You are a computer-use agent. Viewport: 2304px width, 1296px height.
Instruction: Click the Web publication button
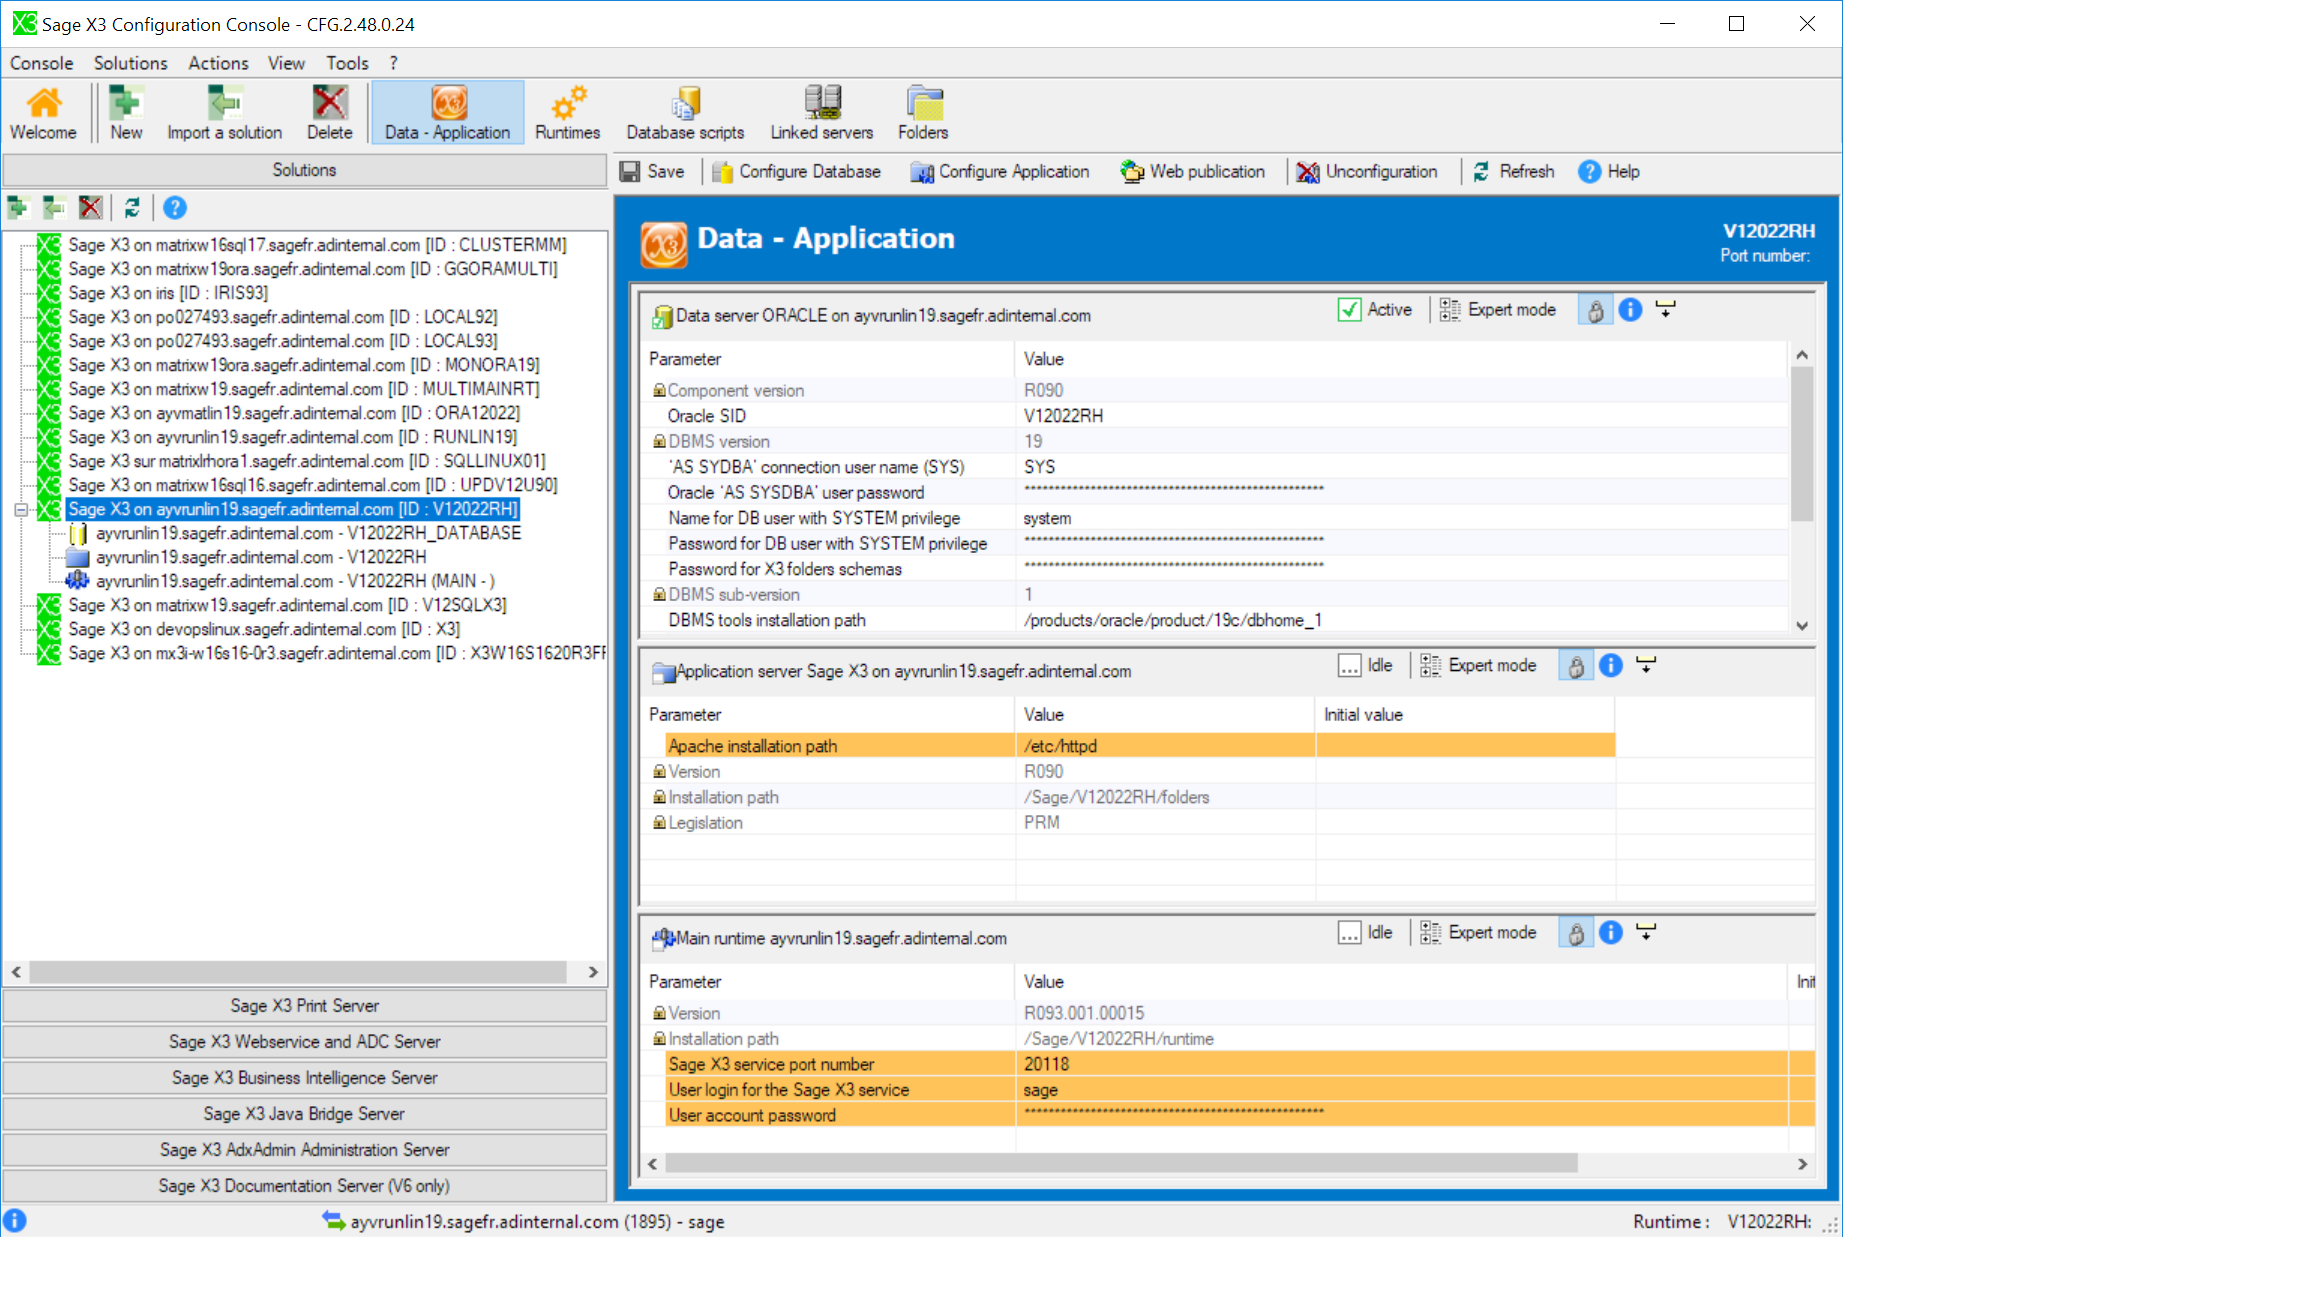[x=1193, y=172]
